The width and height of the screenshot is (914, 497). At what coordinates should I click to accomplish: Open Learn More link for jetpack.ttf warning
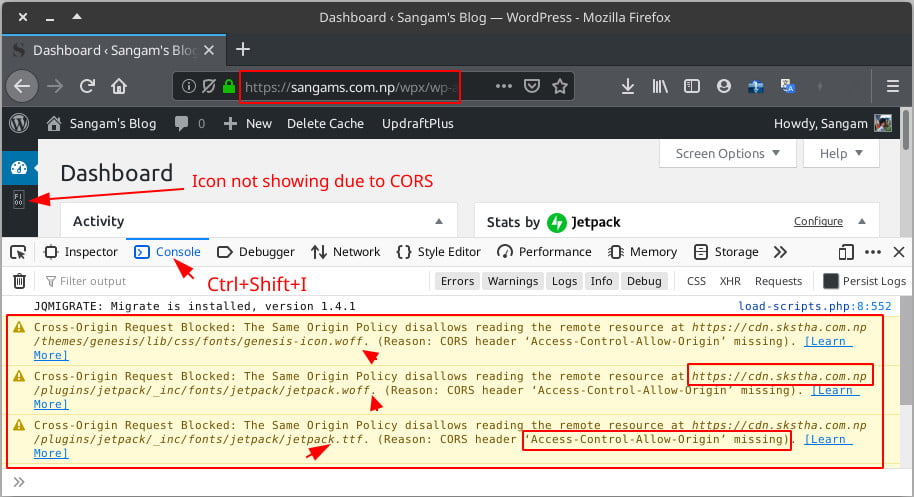pyautogui.click(x=828, y=439)
